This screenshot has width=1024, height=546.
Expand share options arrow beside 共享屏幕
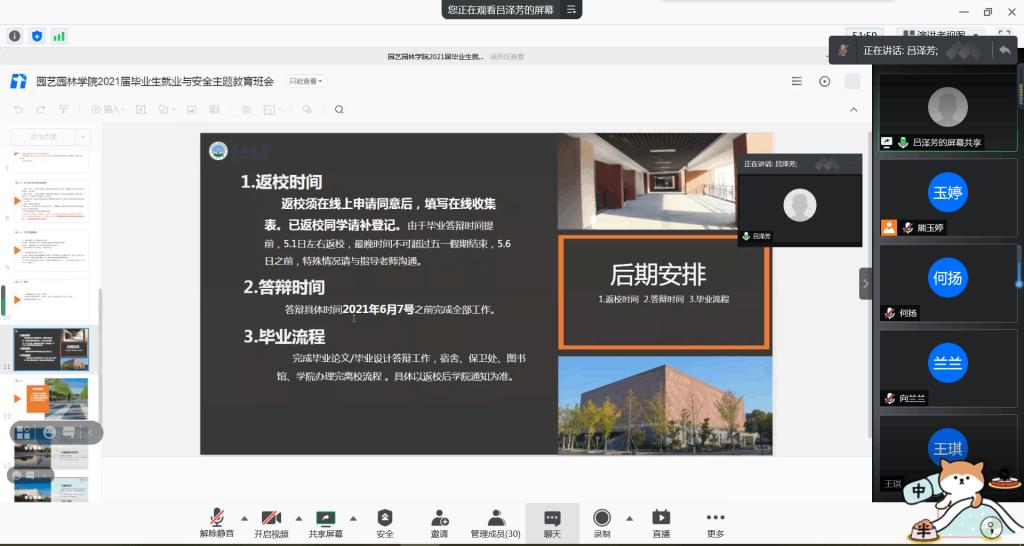[352, 518]
